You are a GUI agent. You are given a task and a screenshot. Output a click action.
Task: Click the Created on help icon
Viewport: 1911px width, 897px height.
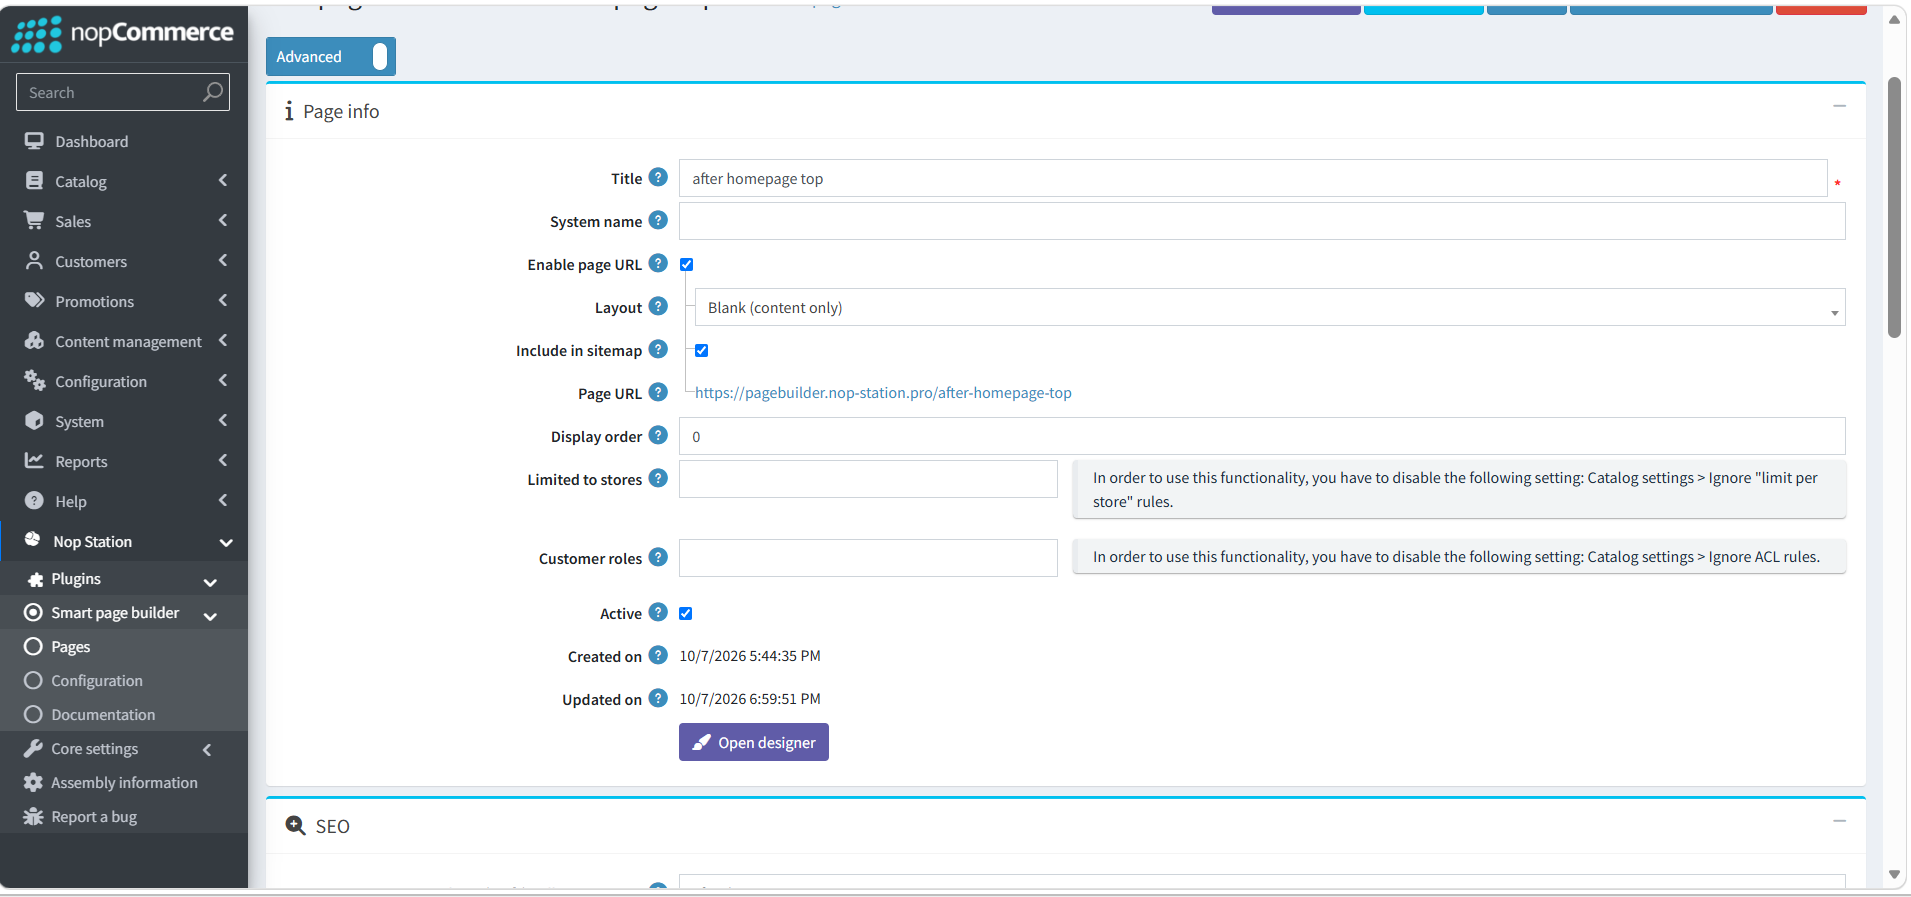point(658,655)
